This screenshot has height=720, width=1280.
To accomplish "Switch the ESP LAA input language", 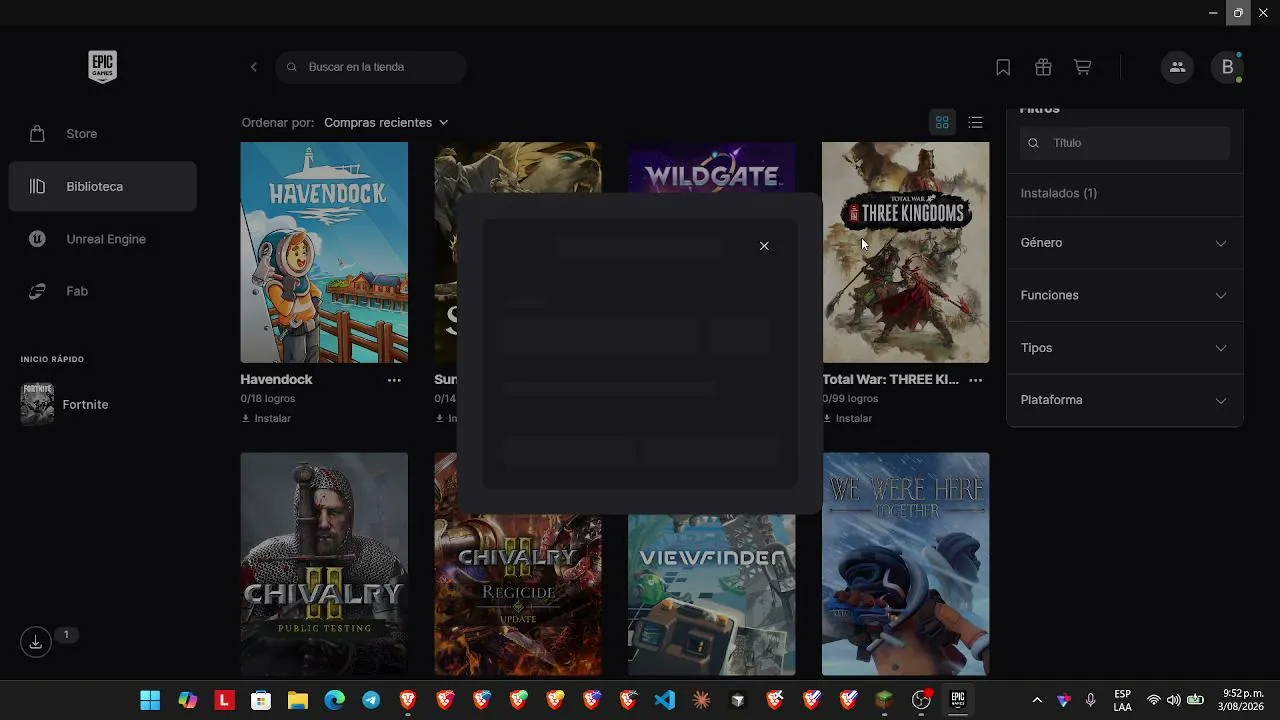I will [1123, 700].
